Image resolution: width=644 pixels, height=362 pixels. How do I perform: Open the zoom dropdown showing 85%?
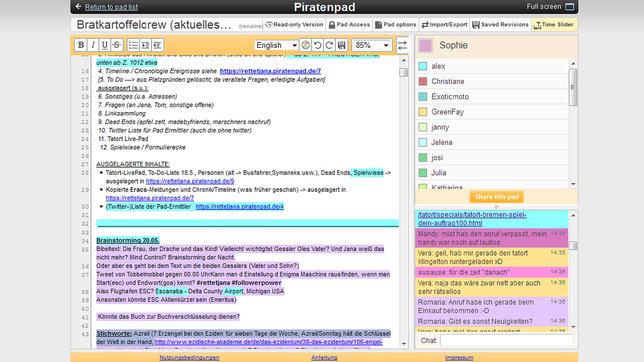point(372,45)
